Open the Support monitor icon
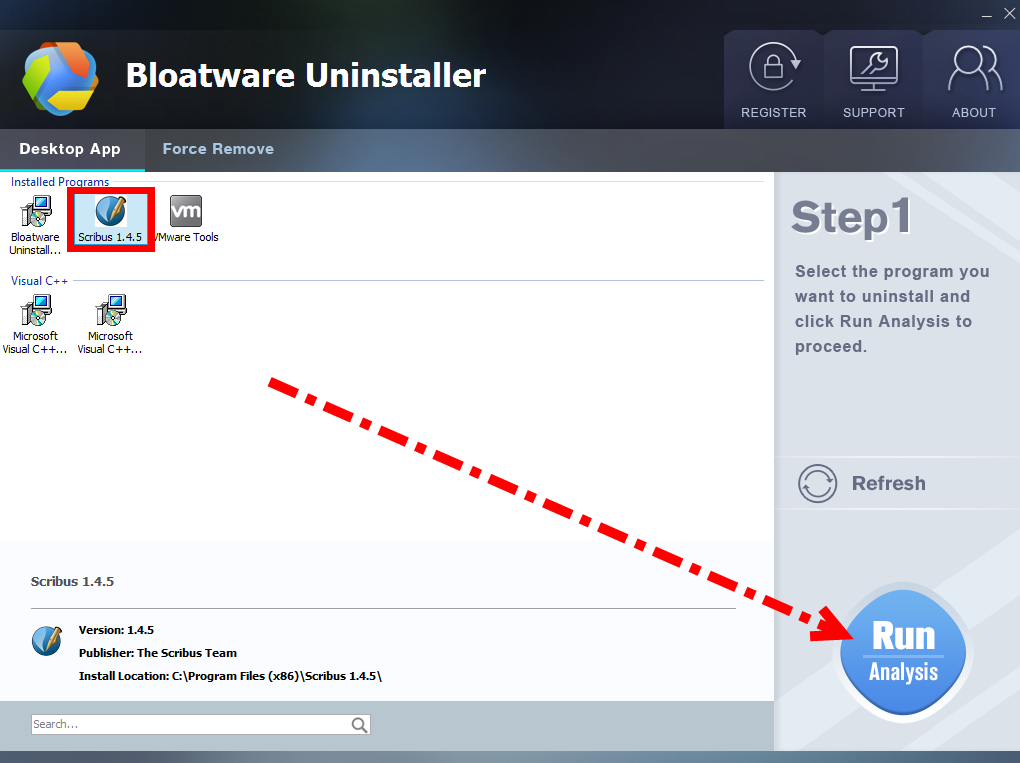 coord(874,68)
